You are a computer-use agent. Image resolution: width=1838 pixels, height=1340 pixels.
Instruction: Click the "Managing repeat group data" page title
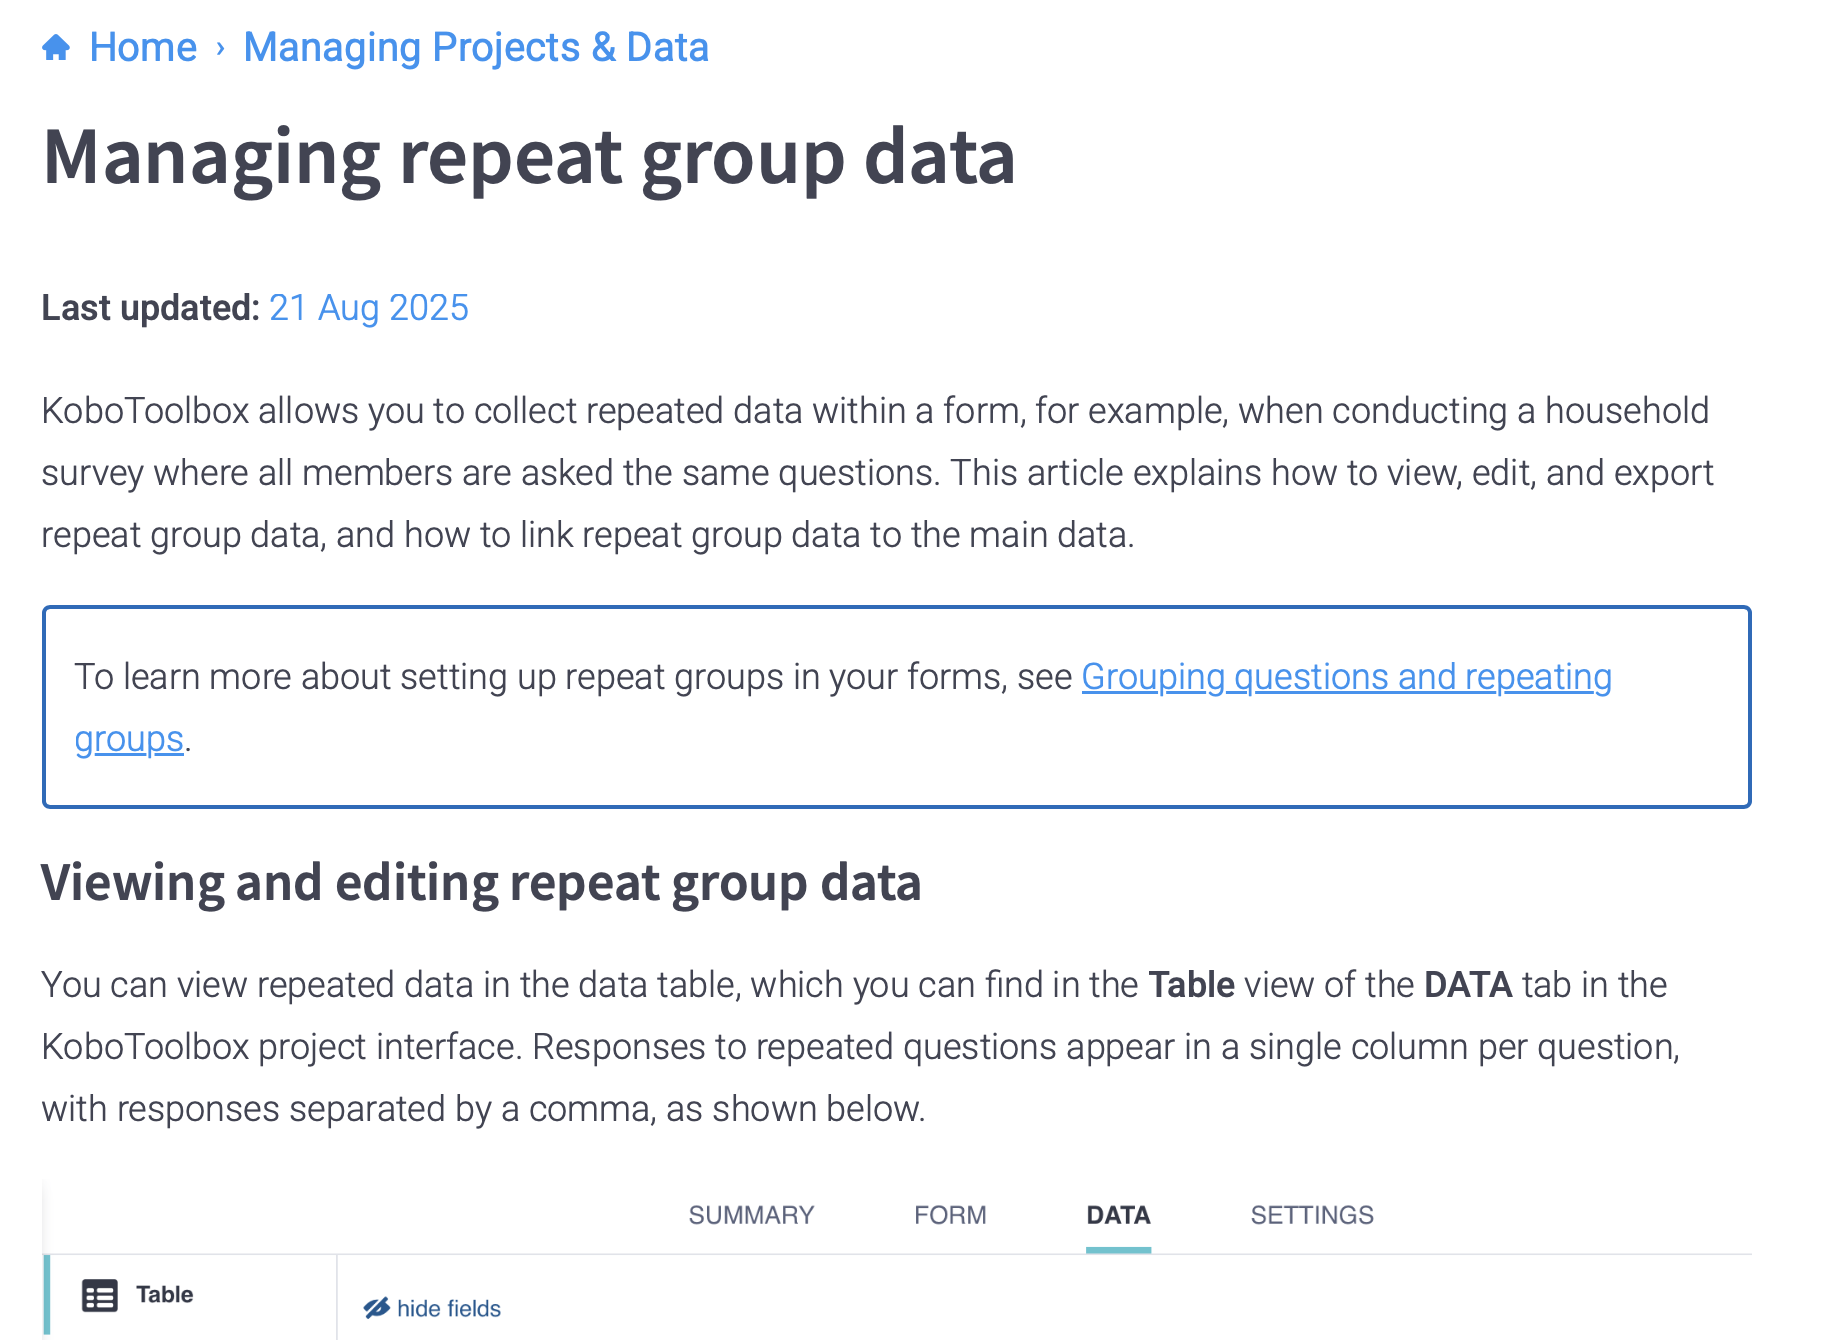coord(529,159)
